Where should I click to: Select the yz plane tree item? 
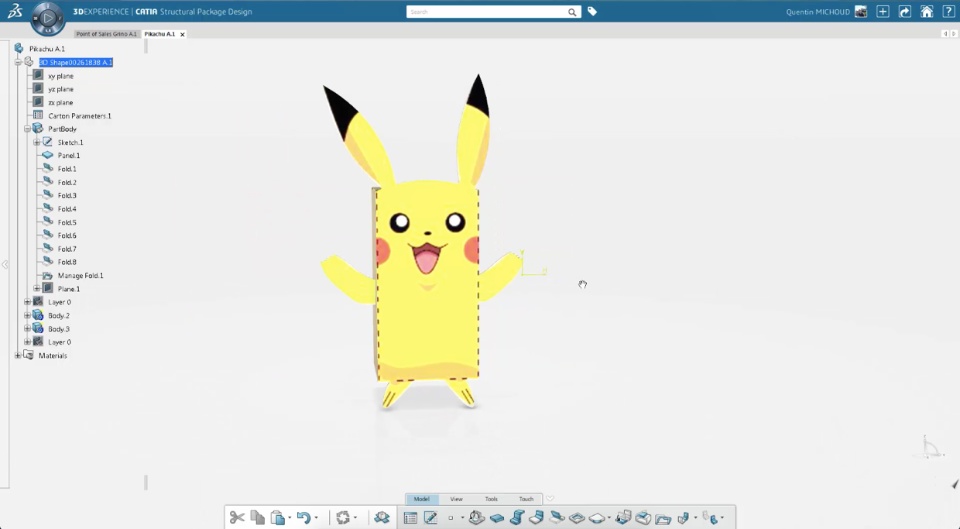[61, 89]
